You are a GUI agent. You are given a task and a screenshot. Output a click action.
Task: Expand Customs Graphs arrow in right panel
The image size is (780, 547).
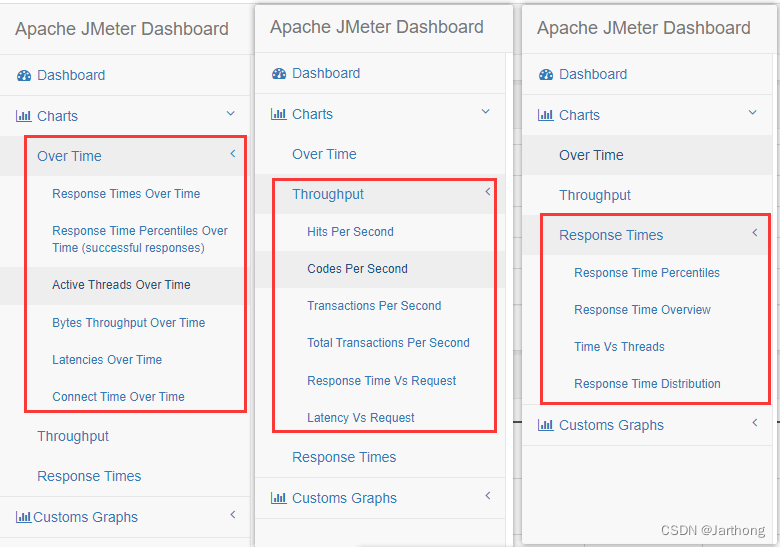755,422
